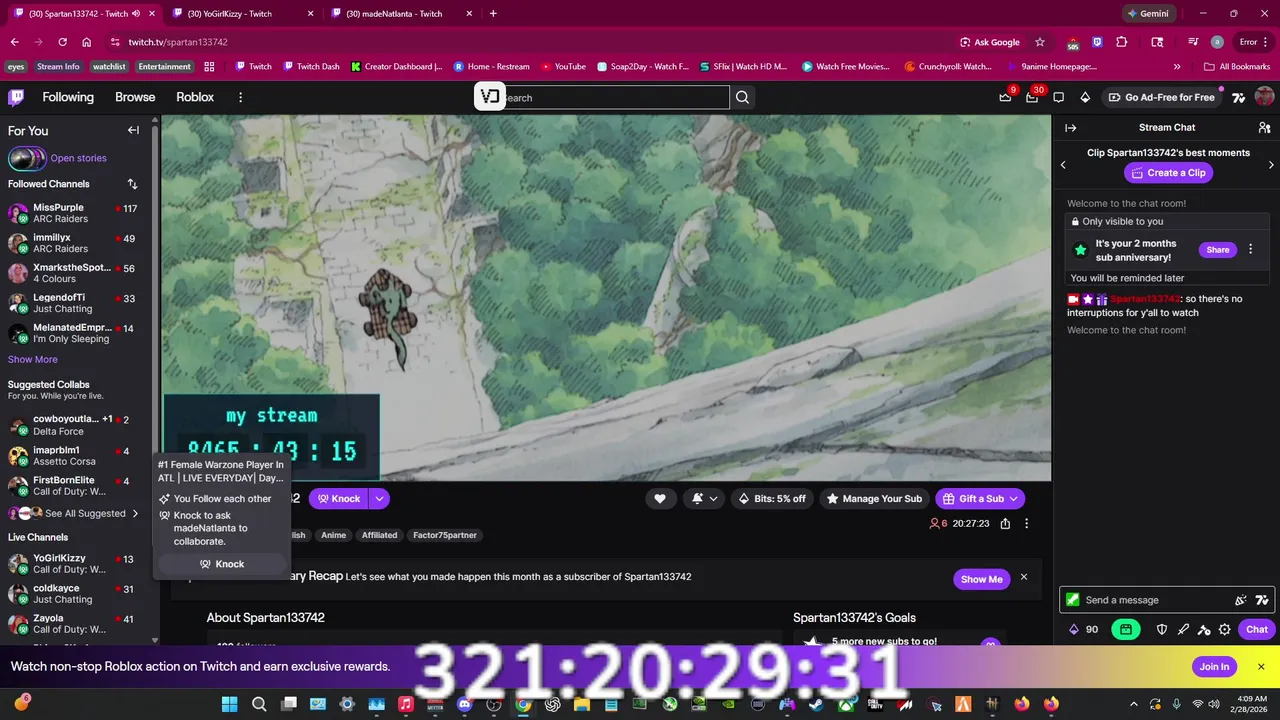Show previous chat highlight card

pyautogui.click(x=1063, y=165)
